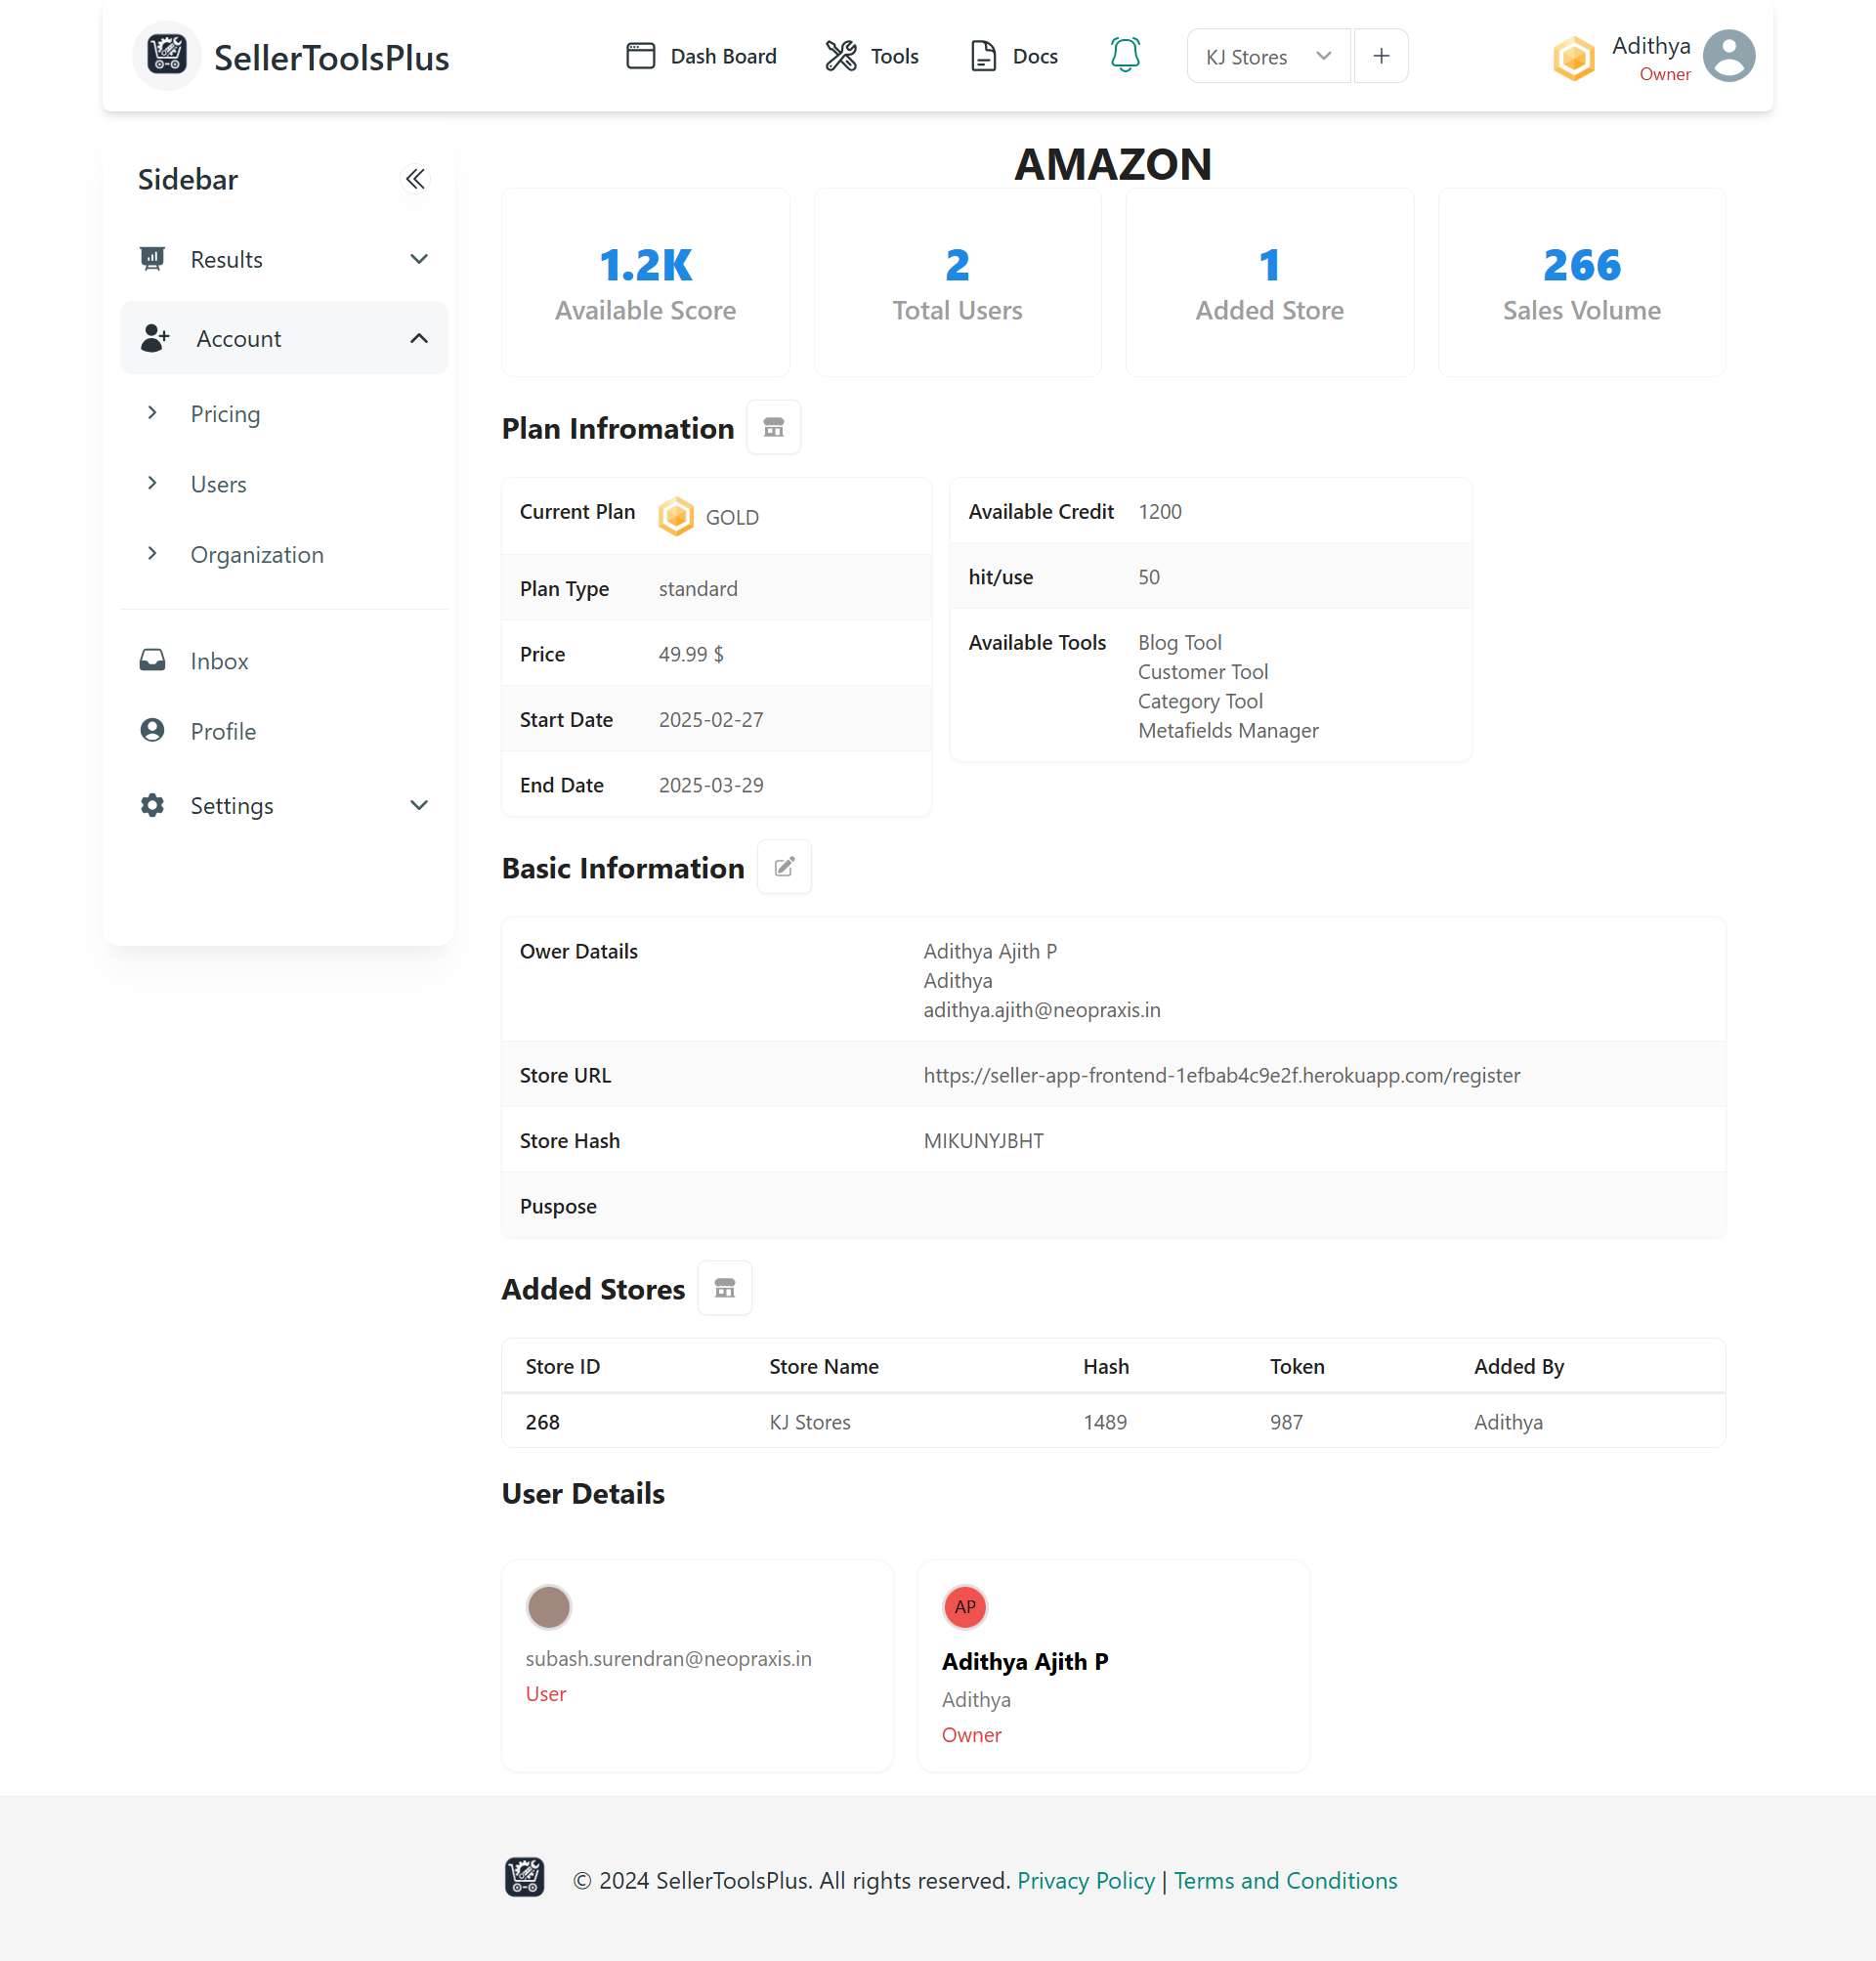Open Profile in the sidebar
1876x1961 pixels.
[223, 731]
